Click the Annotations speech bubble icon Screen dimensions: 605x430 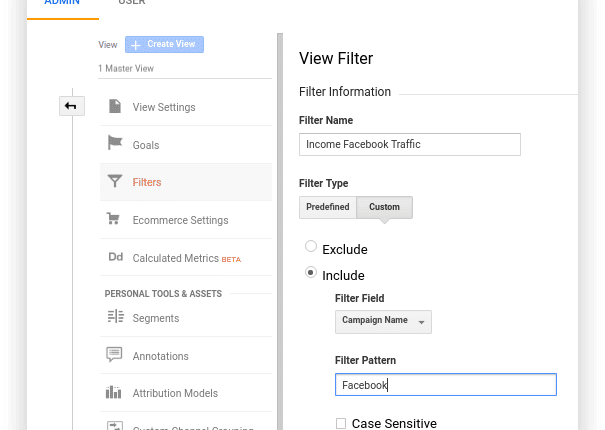(114, 354)
